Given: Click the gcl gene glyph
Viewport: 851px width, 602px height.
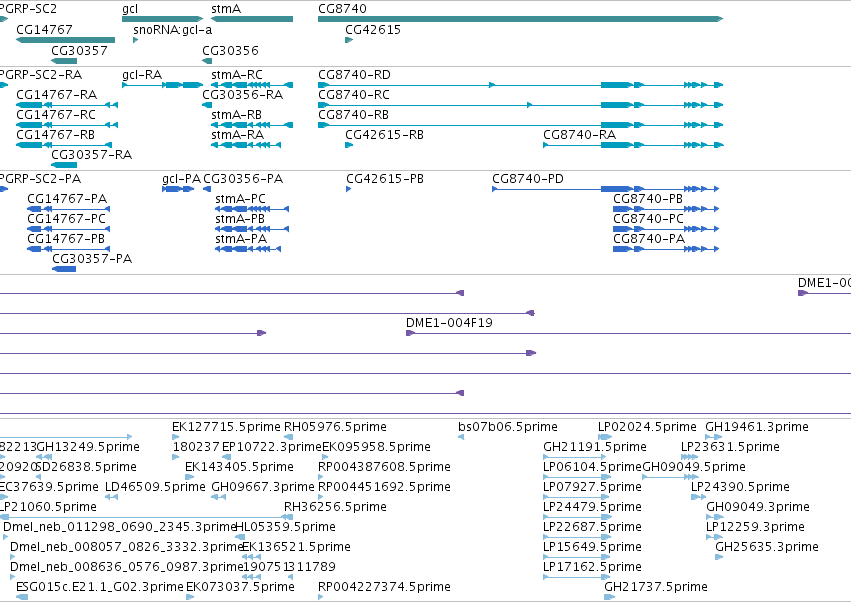Looking at the screenshot, I should coord(162,19).
